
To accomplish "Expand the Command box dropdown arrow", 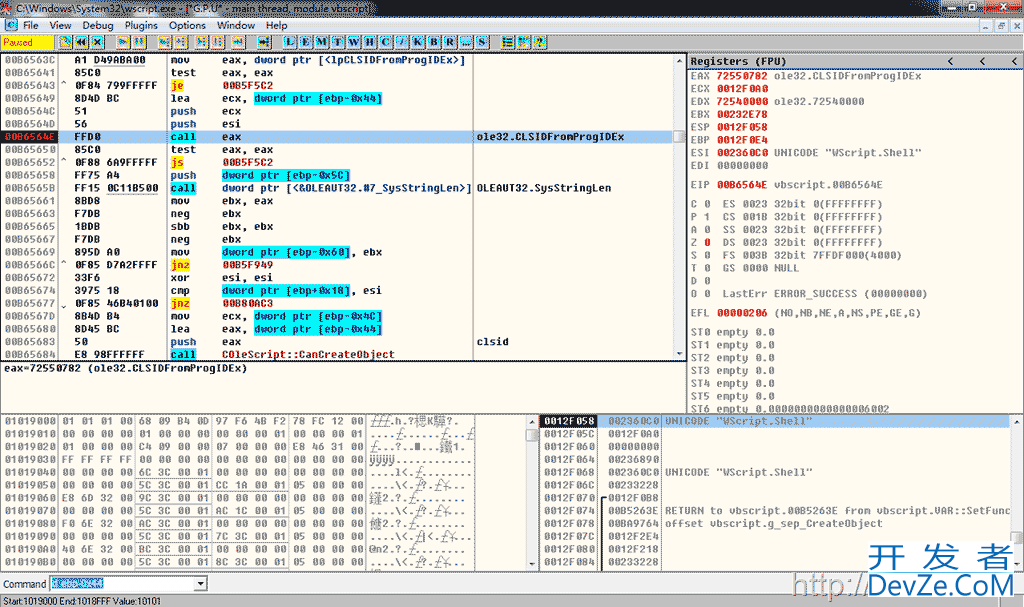I will point(200,583).
